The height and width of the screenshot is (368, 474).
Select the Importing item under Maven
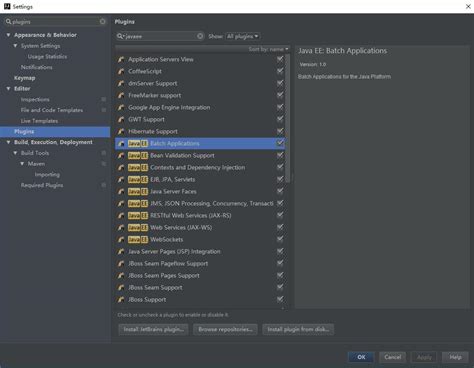(47, 174)
